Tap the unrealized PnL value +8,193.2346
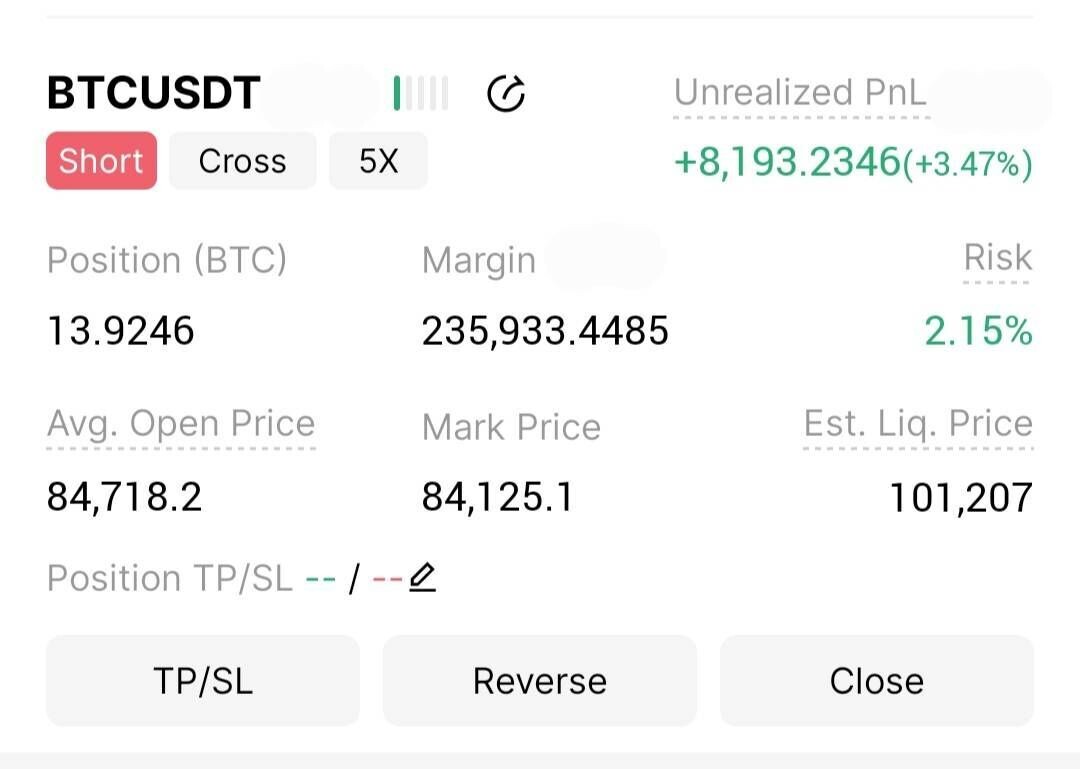Image resolution: width=1080 pixels, height=769 pixels. (788, 162)
